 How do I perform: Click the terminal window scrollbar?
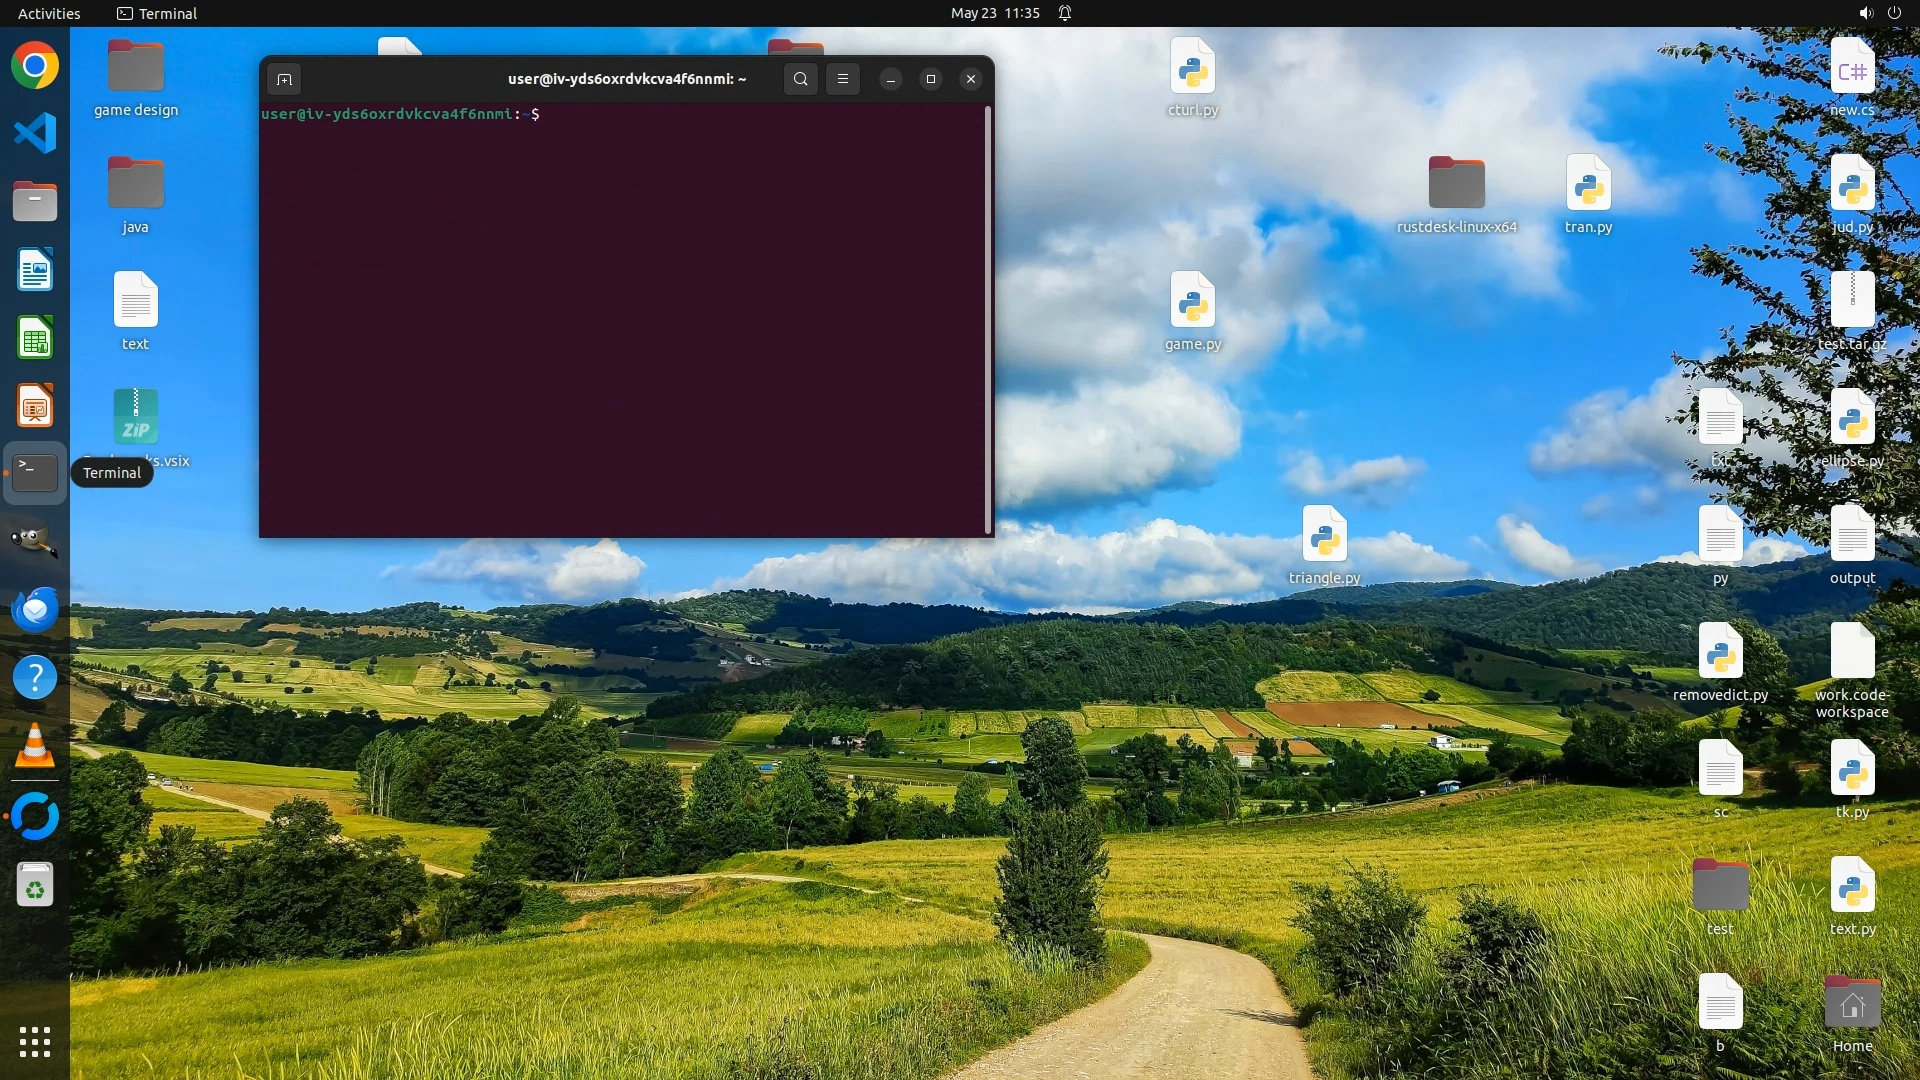[x=988, y=320]
